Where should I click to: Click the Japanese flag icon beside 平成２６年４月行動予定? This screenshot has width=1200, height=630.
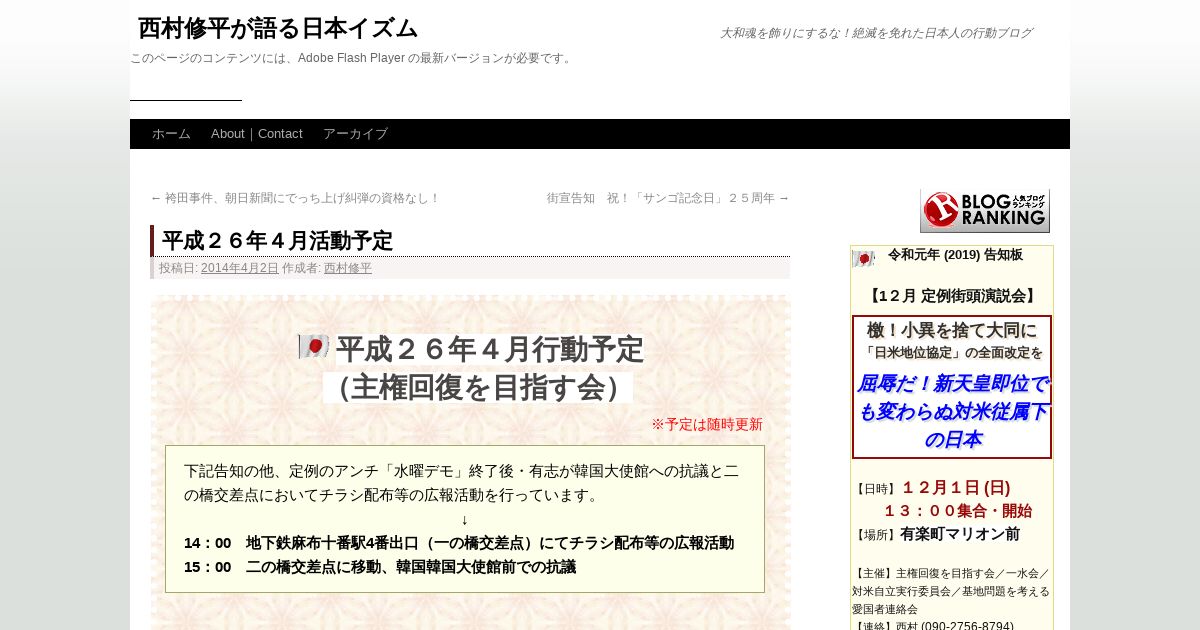coord(313,347)
